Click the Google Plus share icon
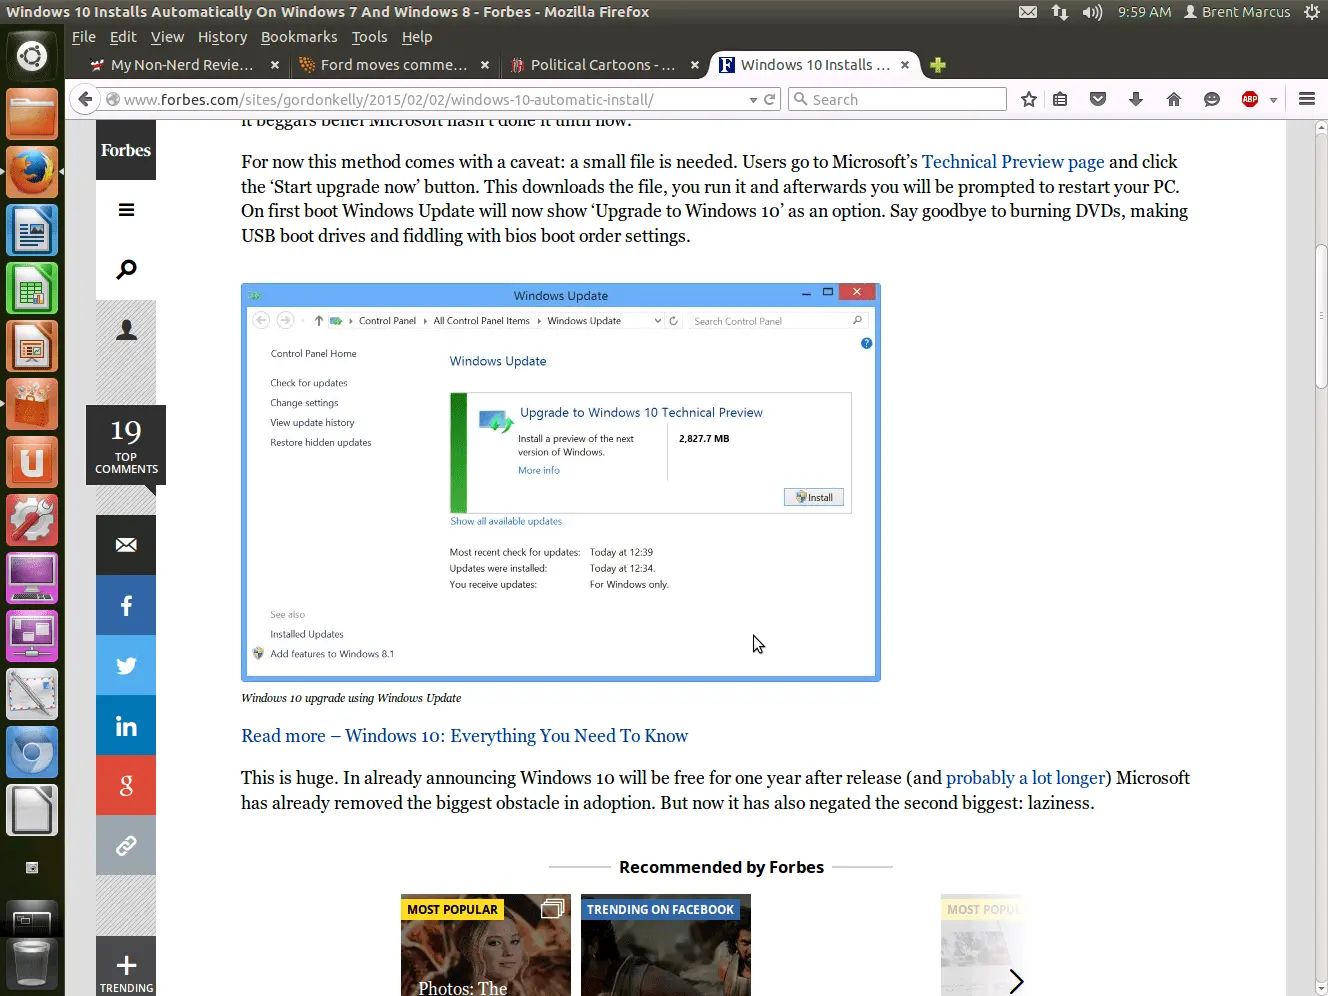The width and height of the screenshot is (1328, 996). (126, 786)
